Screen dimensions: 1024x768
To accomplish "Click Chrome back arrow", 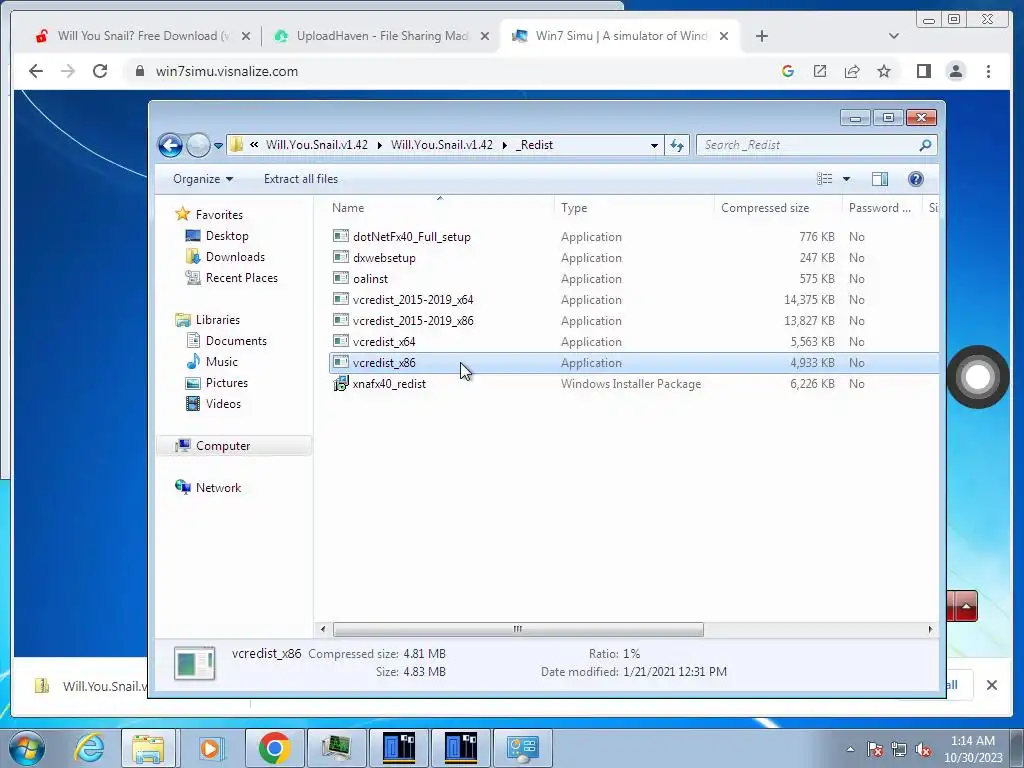I will (36, 71).
